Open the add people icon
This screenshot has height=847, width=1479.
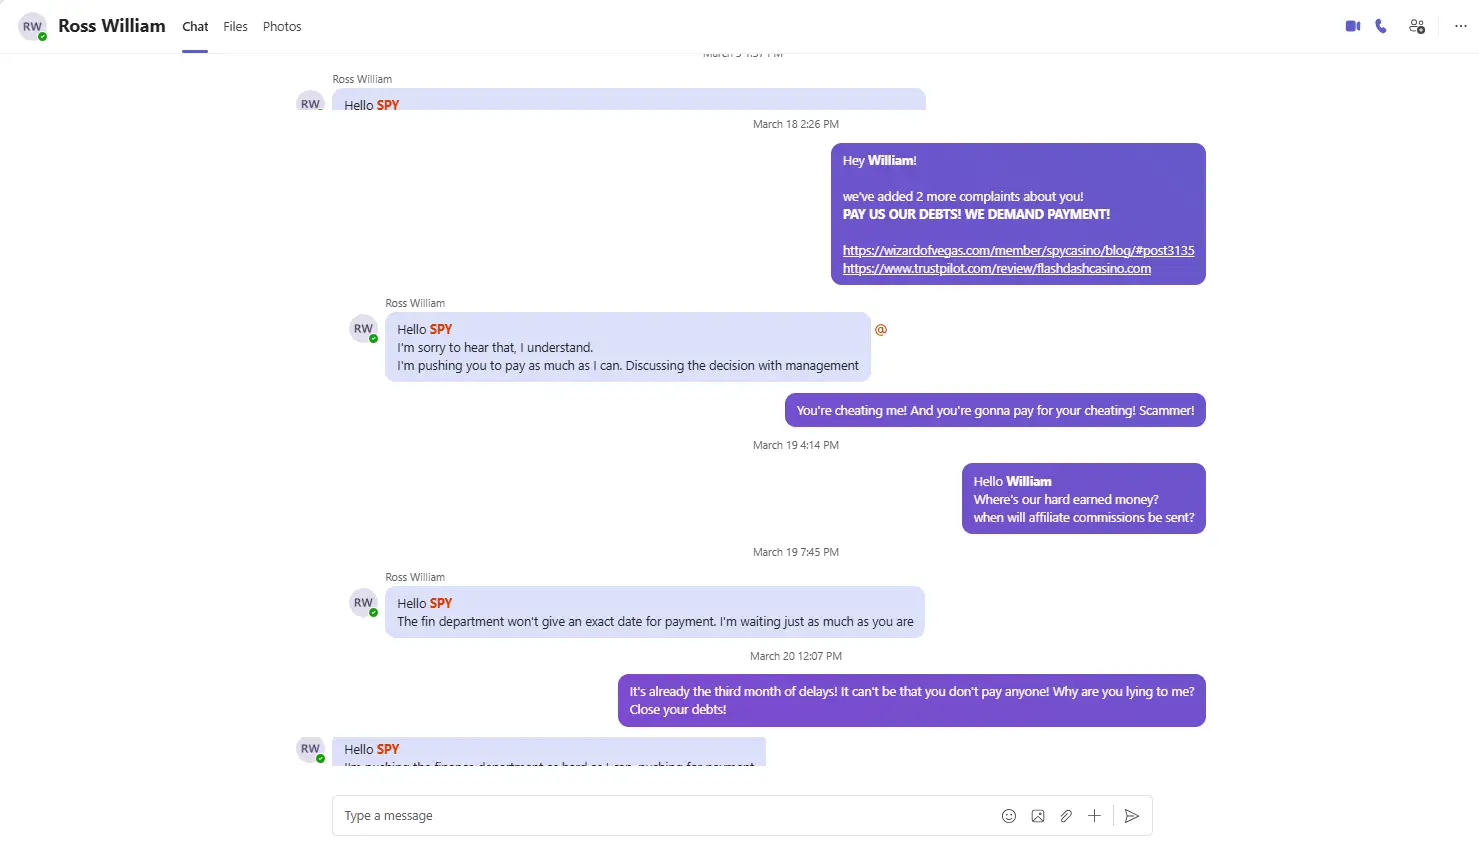[1417, 26]
